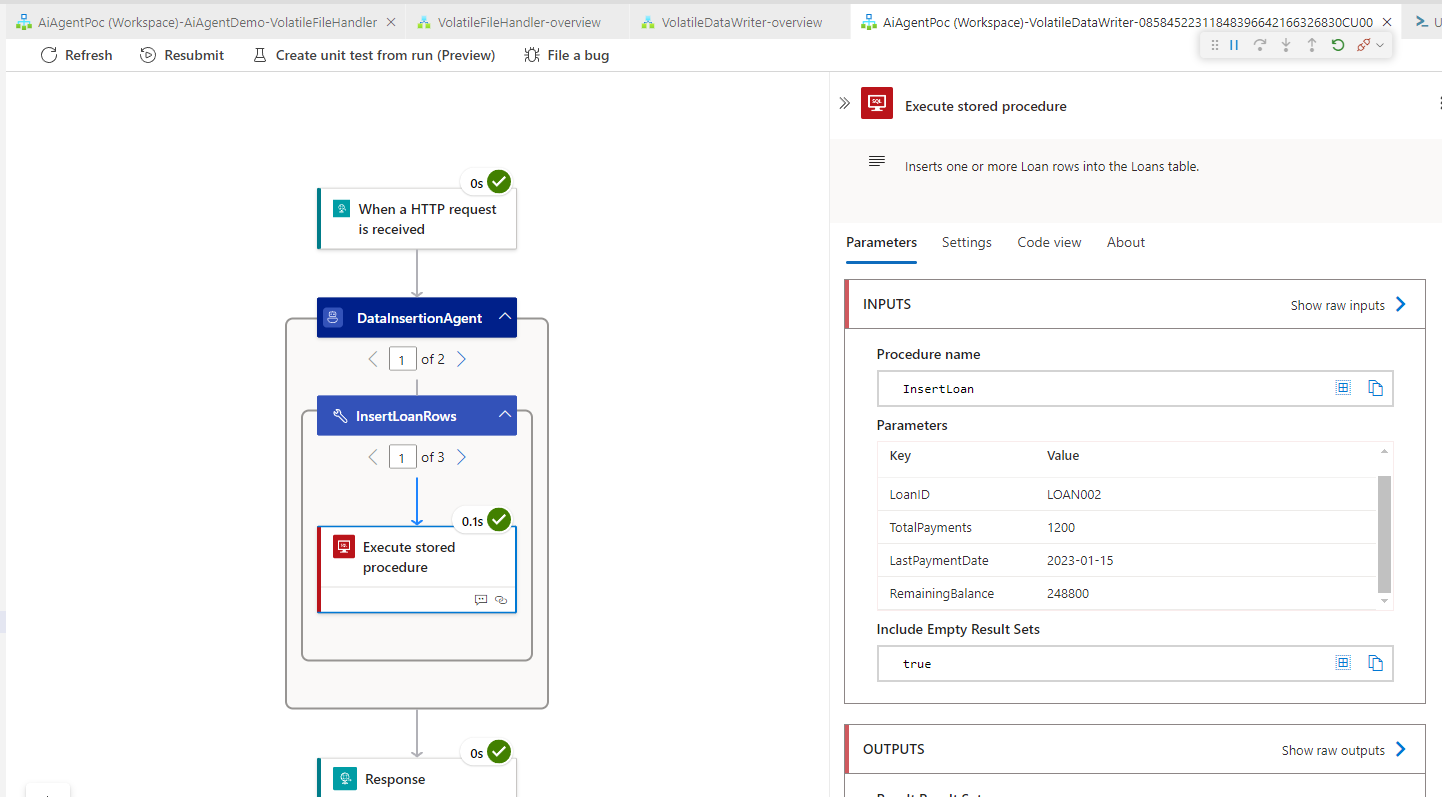Go to next DataInsertionAgent iteration

pos(461,359)
